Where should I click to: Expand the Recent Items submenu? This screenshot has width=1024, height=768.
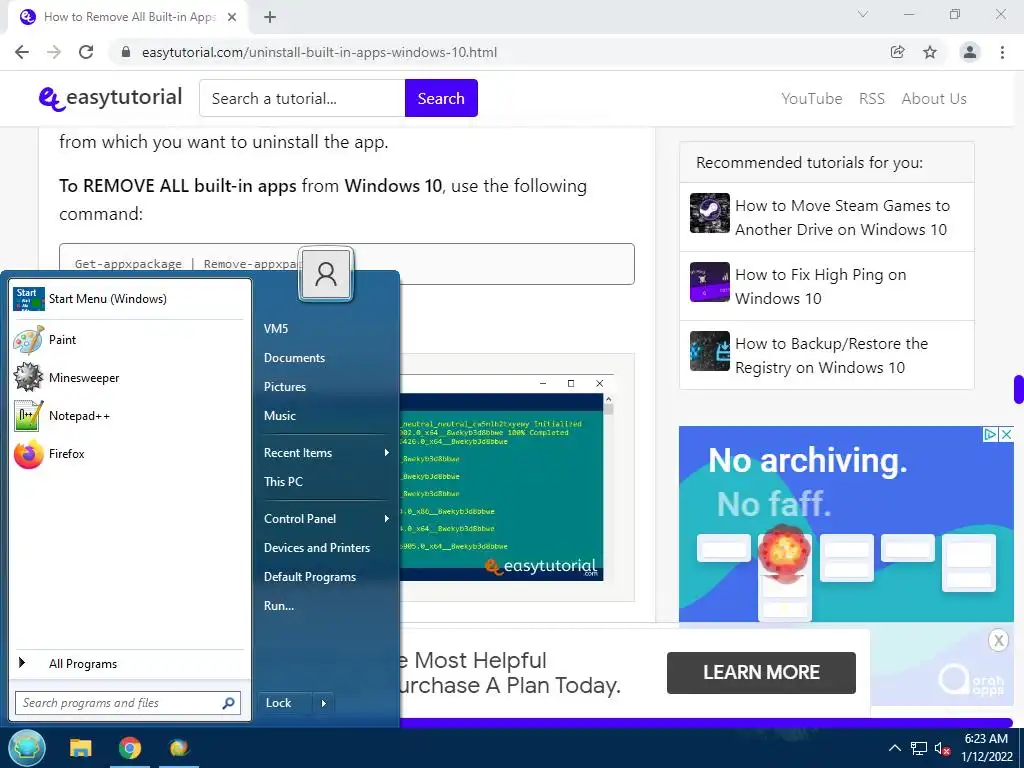coord(326,453)
